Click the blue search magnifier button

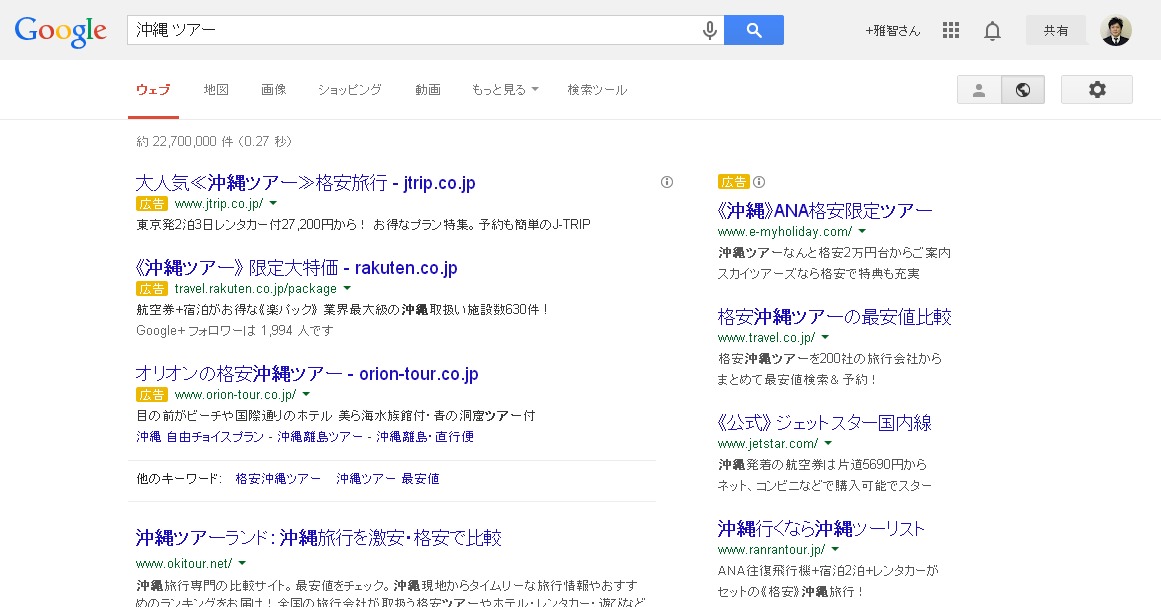coord(754,30)
